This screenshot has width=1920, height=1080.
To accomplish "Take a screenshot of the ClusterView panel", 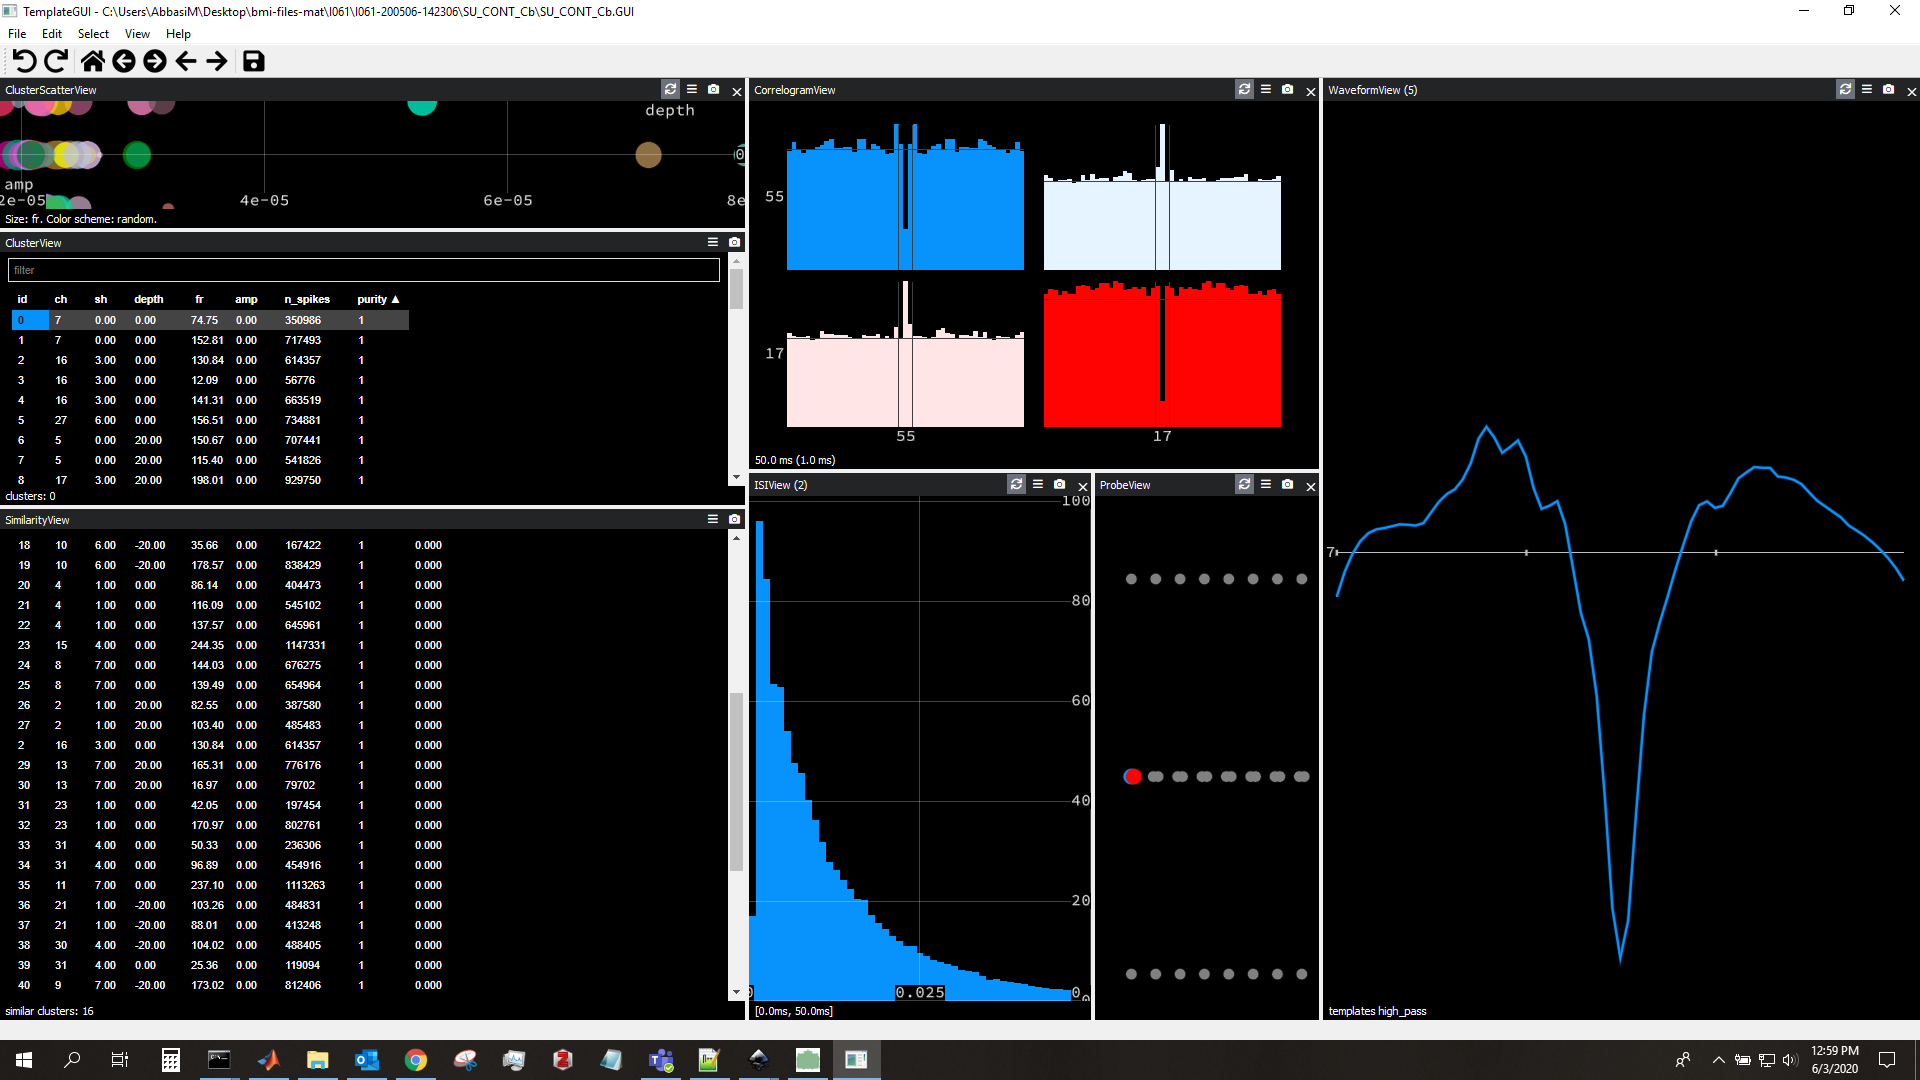I will point(735,242).
